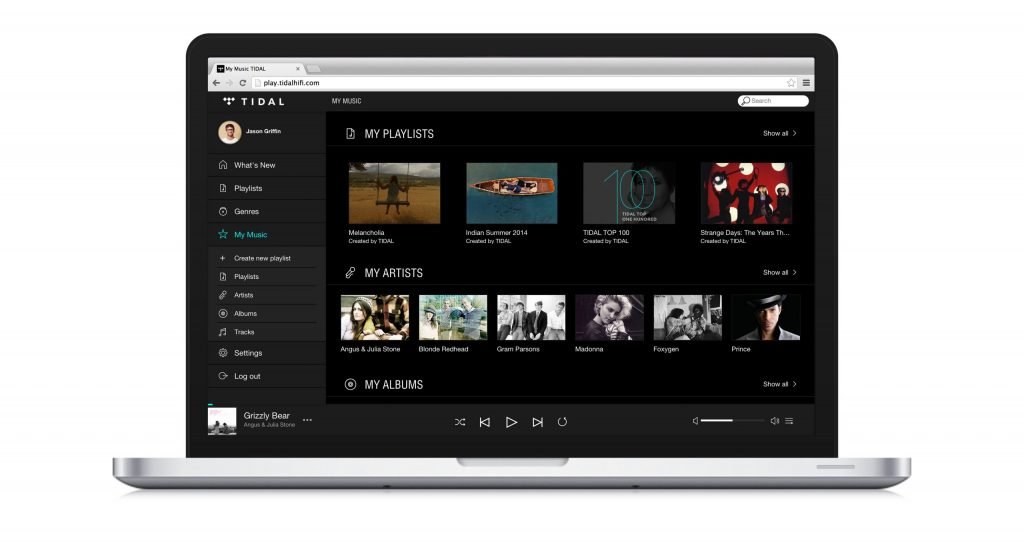Image resolution: width=1024 pixels, height=542 pixels.
Task: Click the TIDAL logo
Action: (254, 101)
